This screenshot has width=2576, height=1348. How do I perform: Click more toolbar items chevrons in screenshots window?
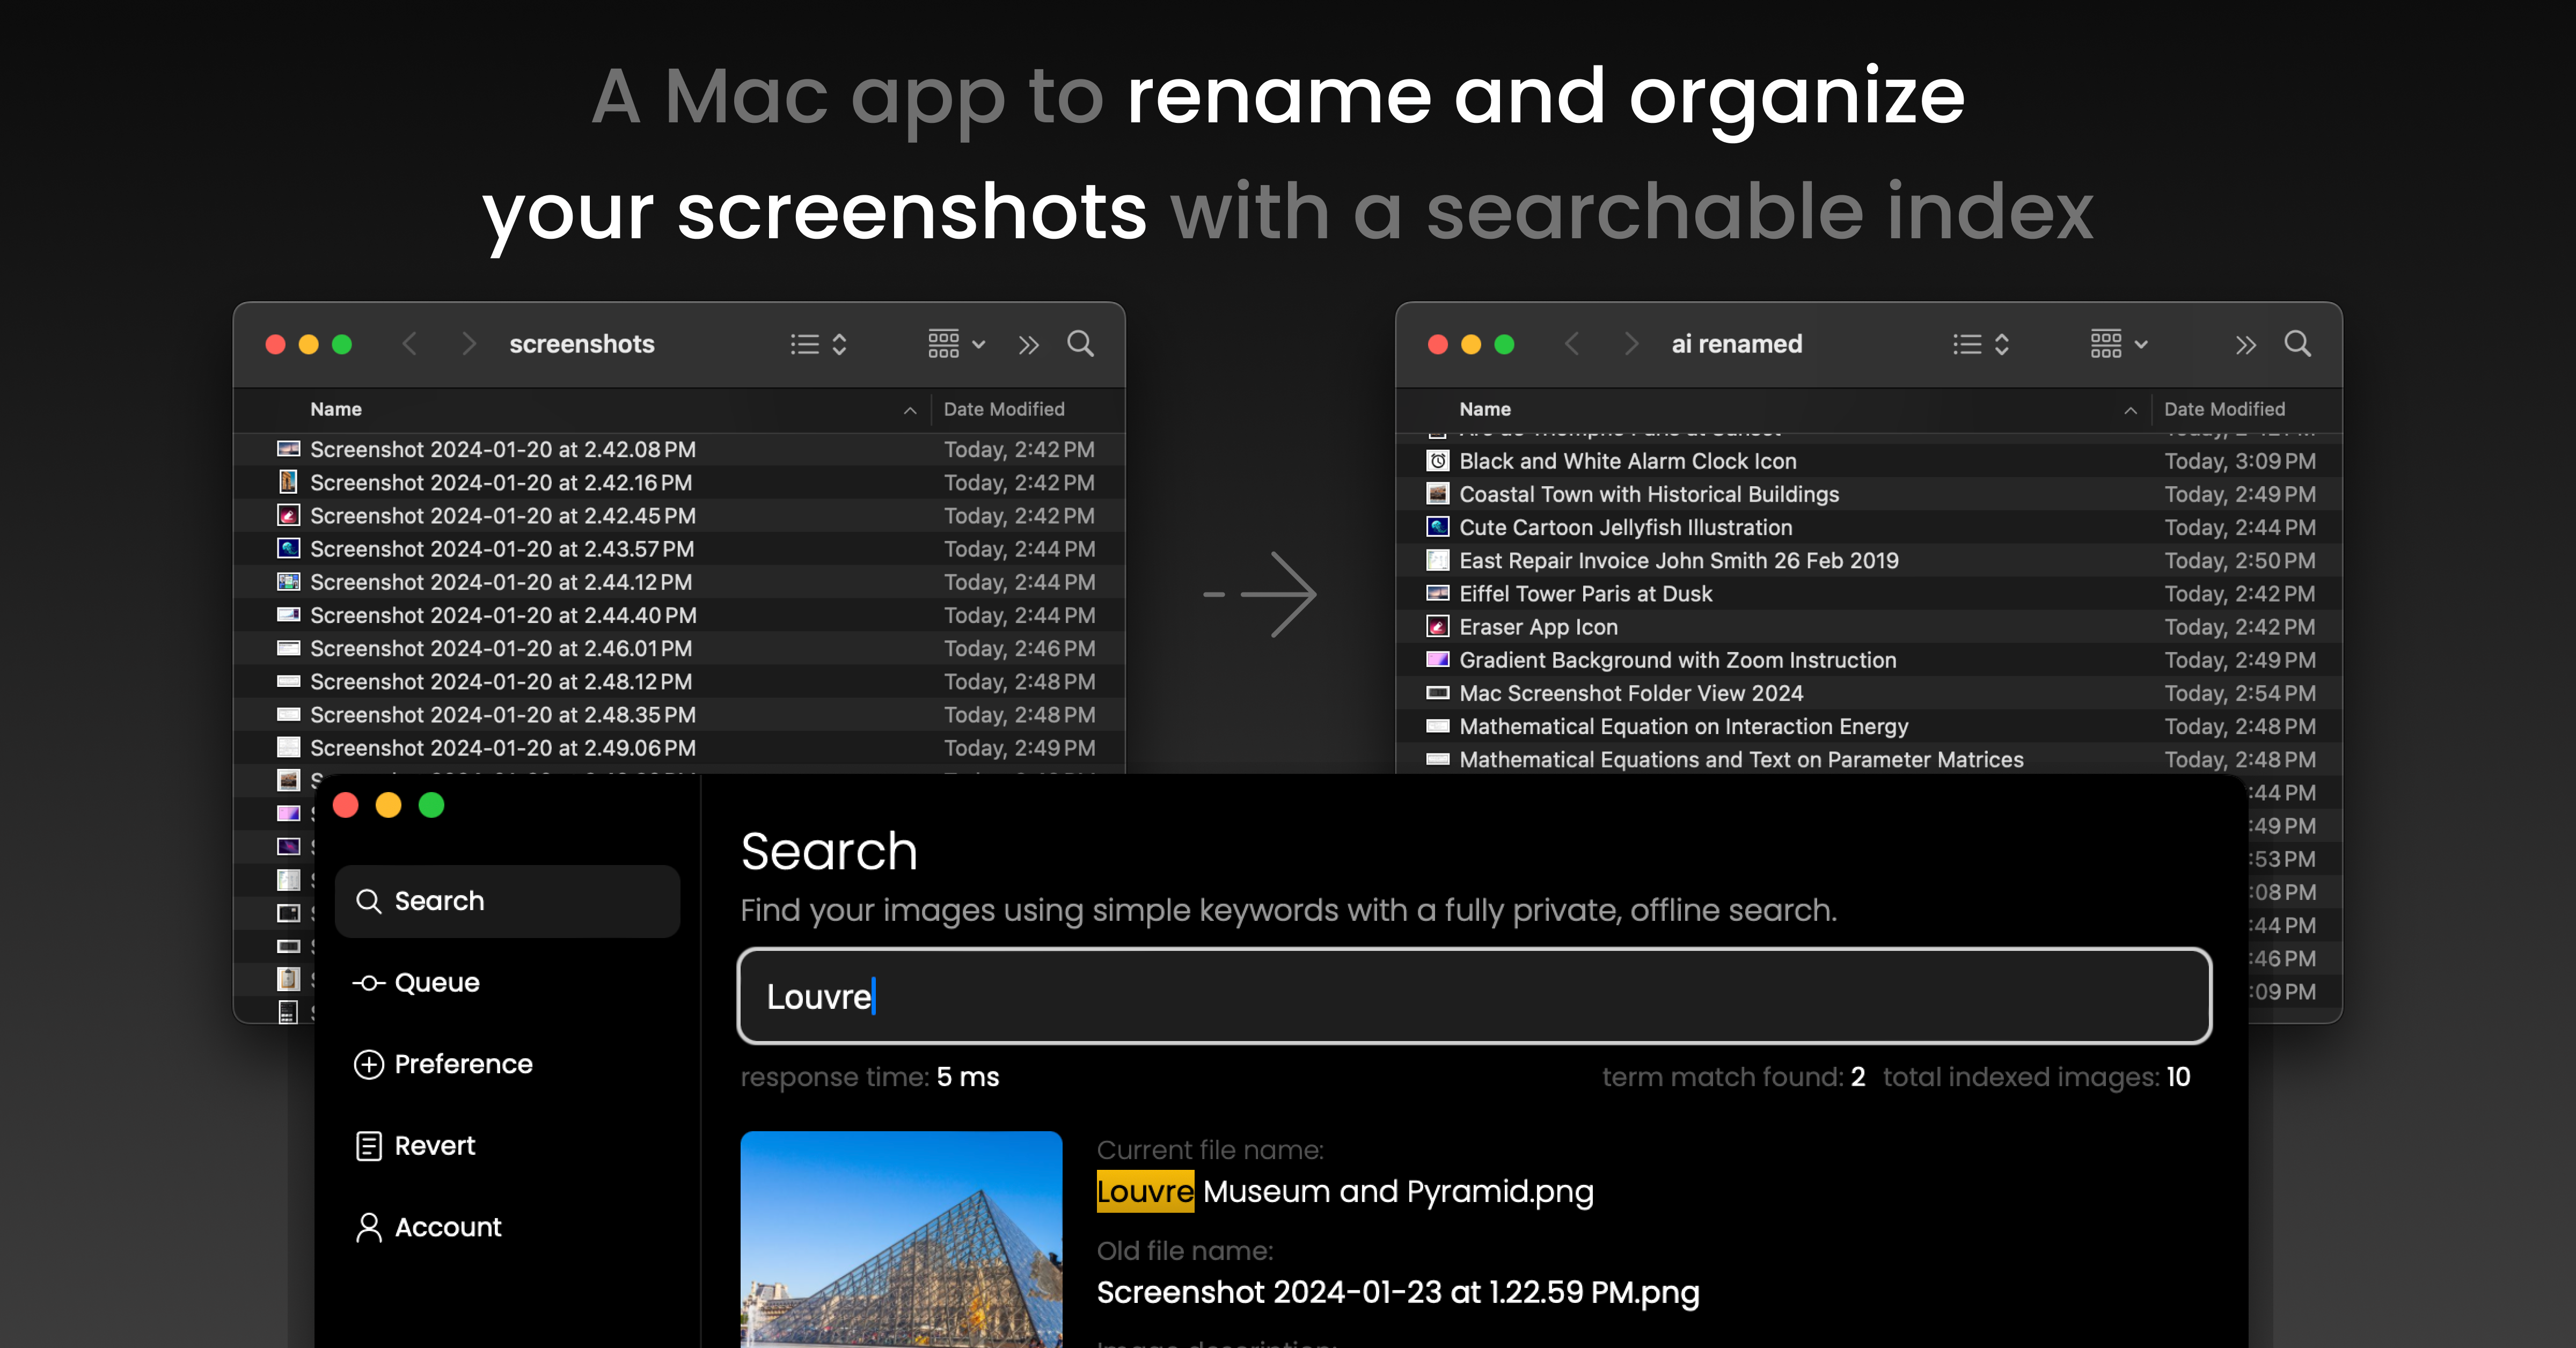click(1028, 345)
